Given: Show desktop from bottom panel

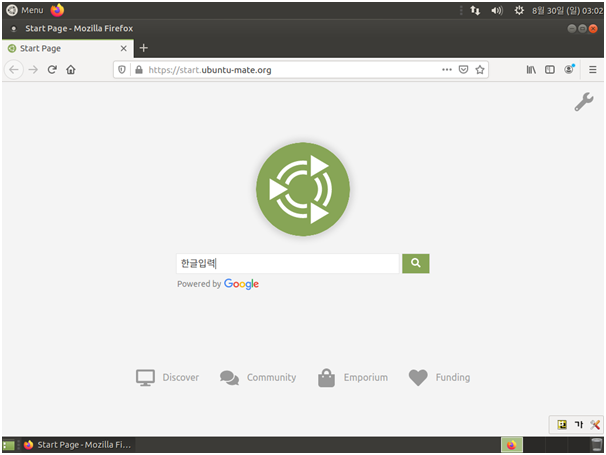Looking at the screenshot, I should [x=9, y=445].
